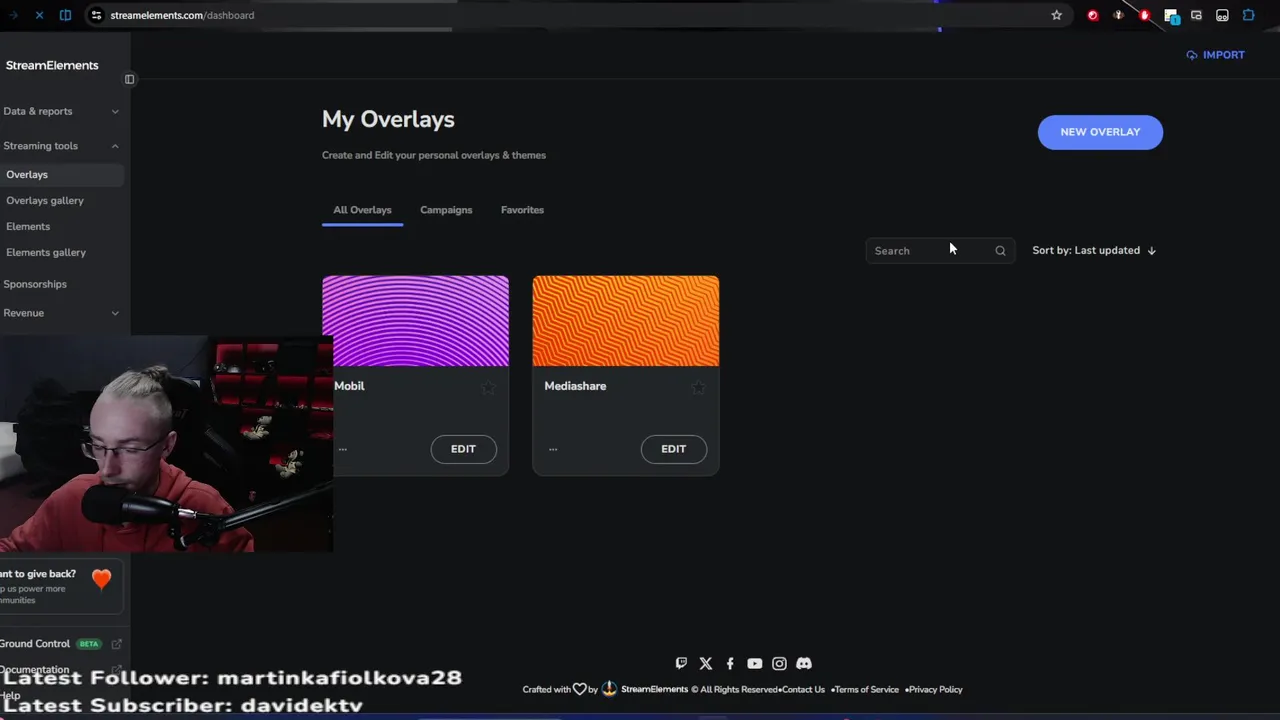Stop page loading X button
Image resolution: width=1280 pixels, height=720 pixels.
click(39, 15)
